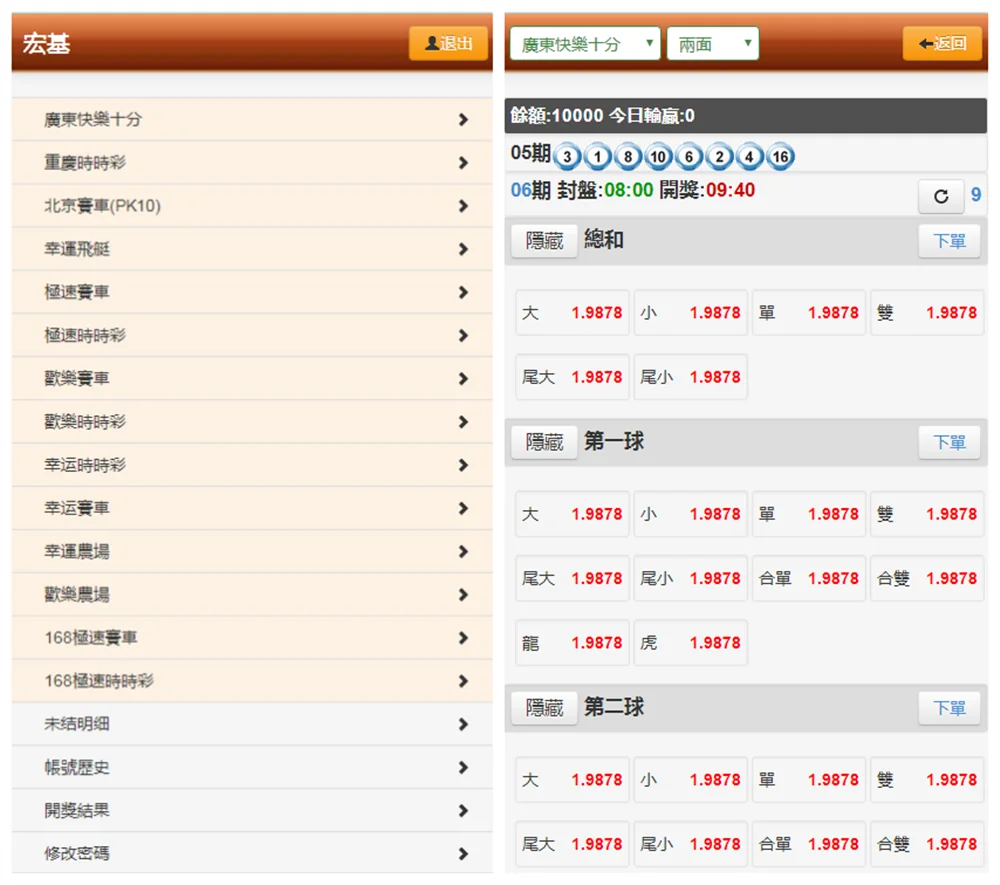
Task: Click the back arrow icon on 返回 button
Action: tap(925, 43)
